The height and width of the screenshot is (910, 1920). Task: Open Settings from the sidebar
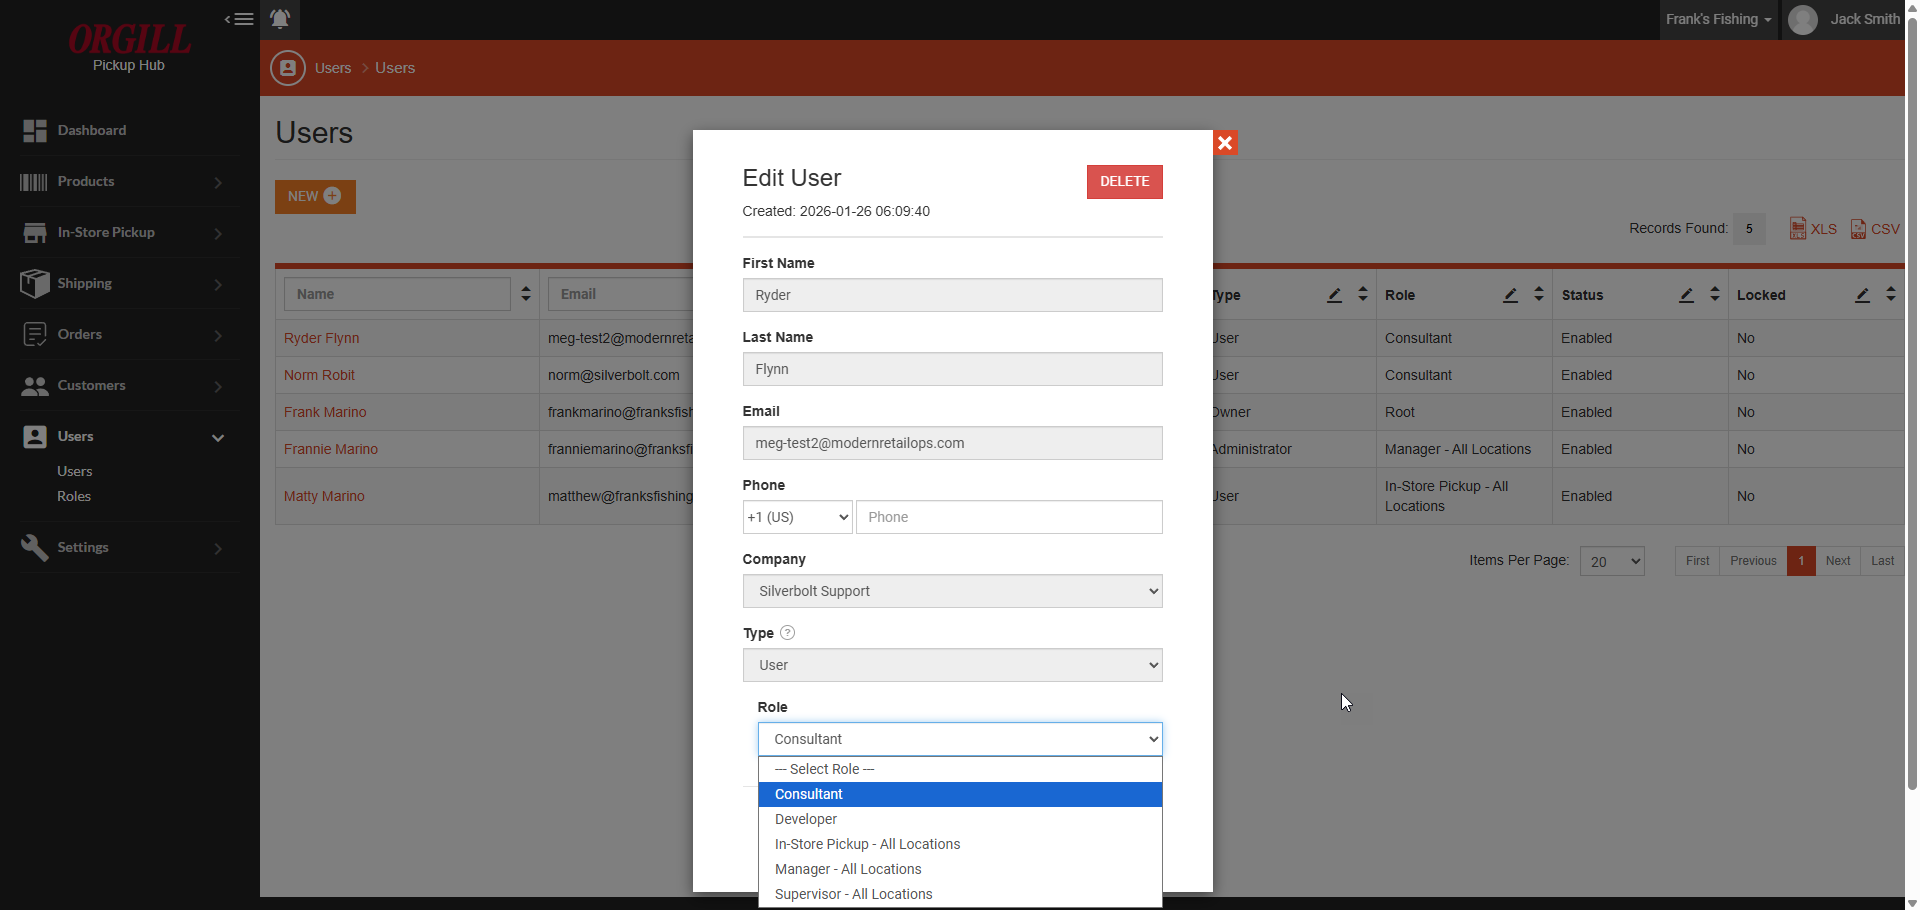coord(83,547)
